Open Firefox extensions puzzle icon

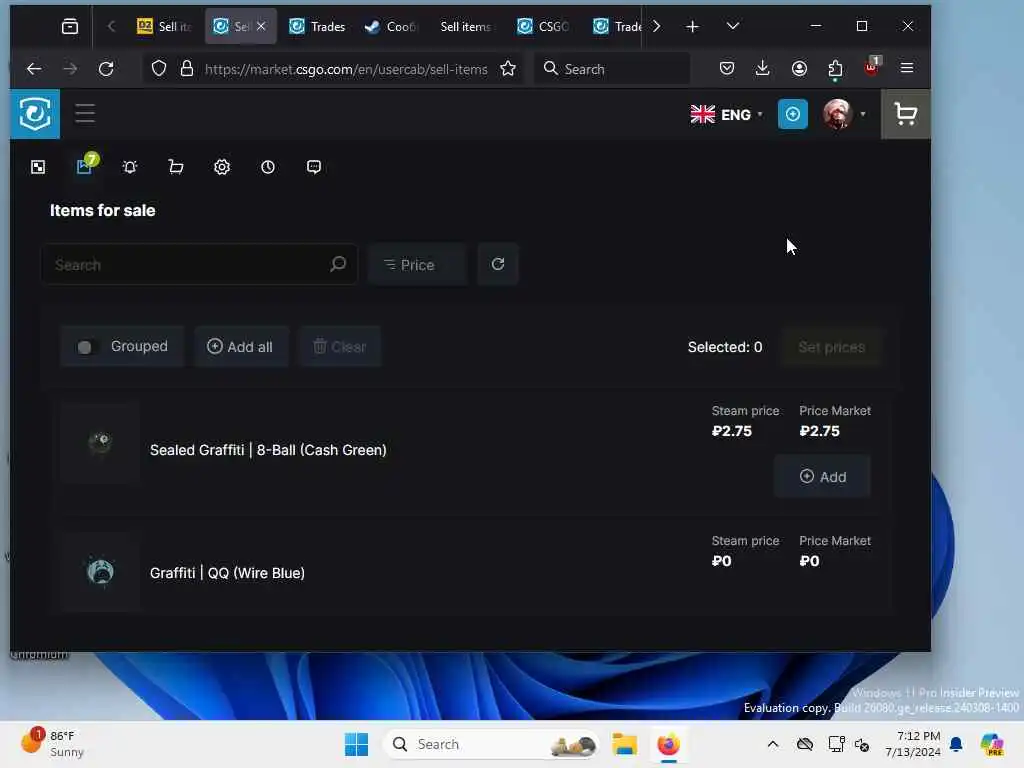point(835,68)
